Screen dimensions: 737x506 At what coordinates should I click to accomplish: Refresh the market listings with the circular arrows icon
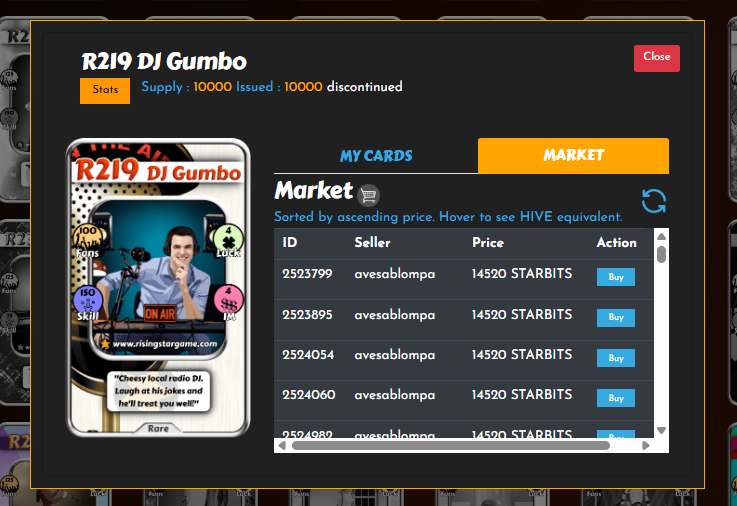[x=654, y=201]
